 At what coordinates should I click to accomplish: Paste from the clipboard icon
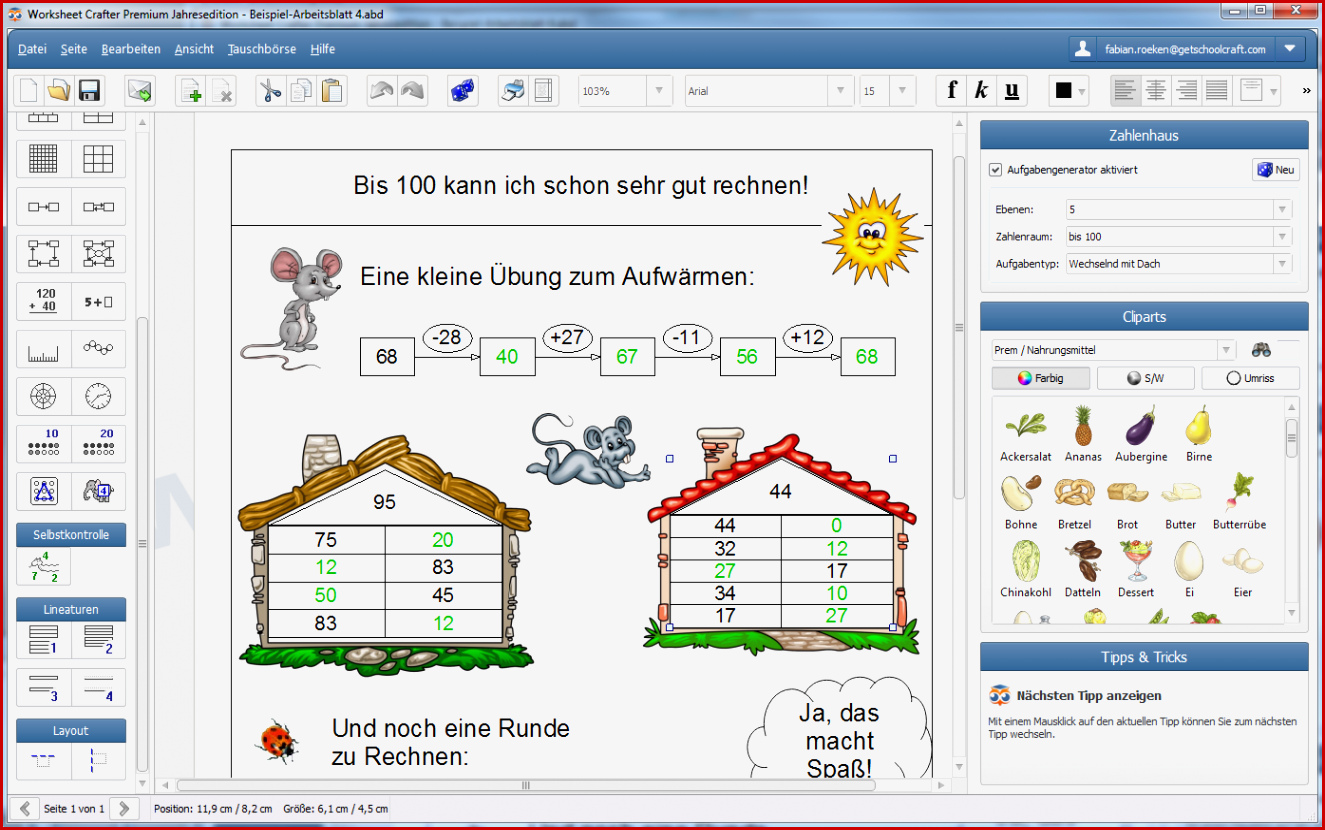[332, 91]
